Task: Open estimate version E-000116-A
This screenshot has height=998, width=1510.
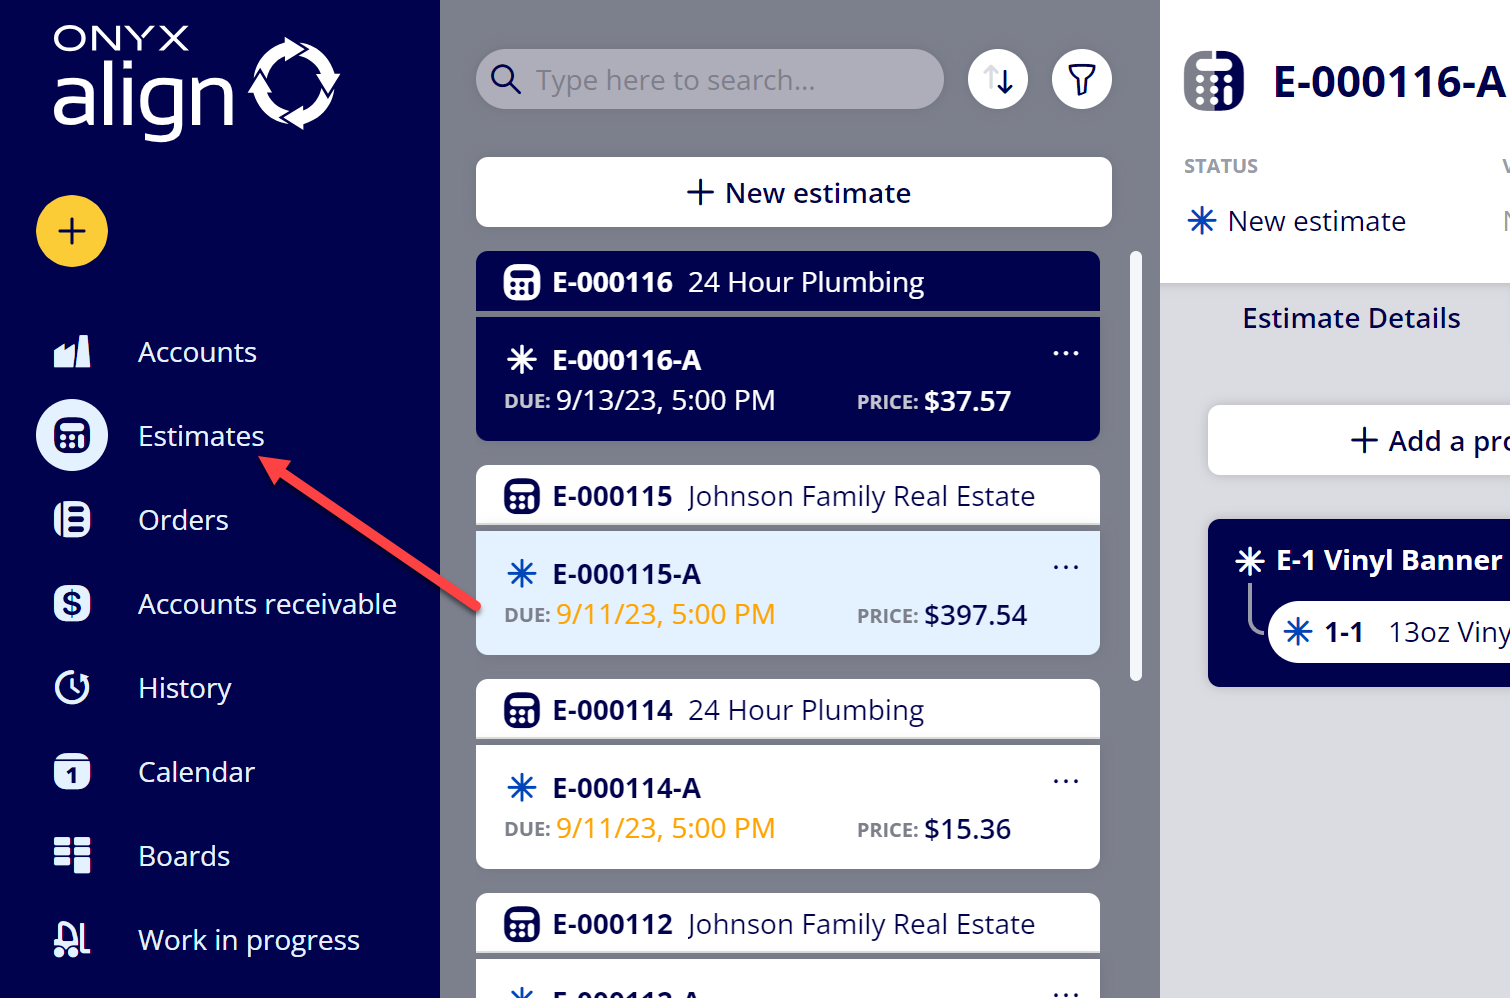Action: [788, 379]
